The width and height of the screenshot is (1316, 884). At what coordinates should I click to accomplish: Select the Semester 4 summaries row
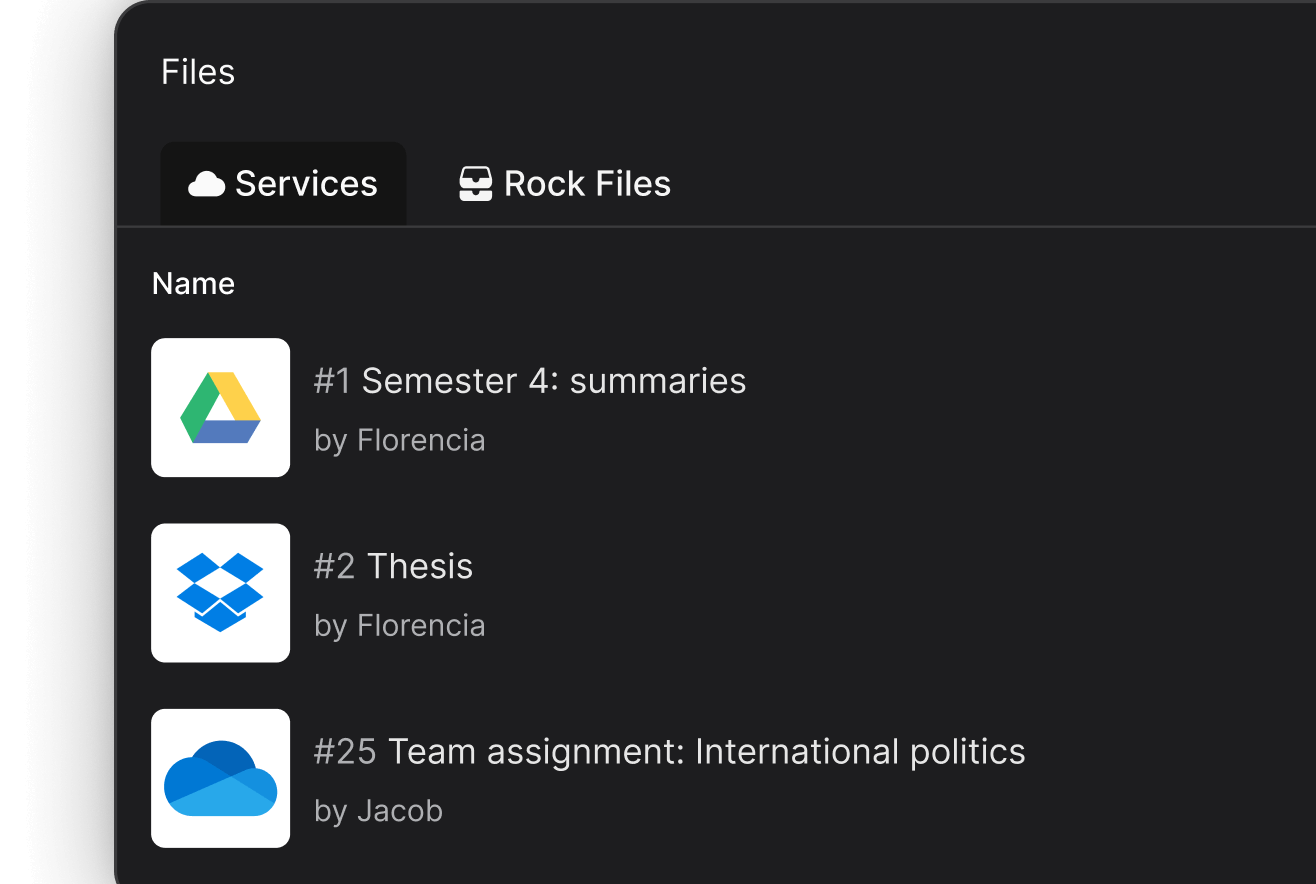[x=600, y=407]
